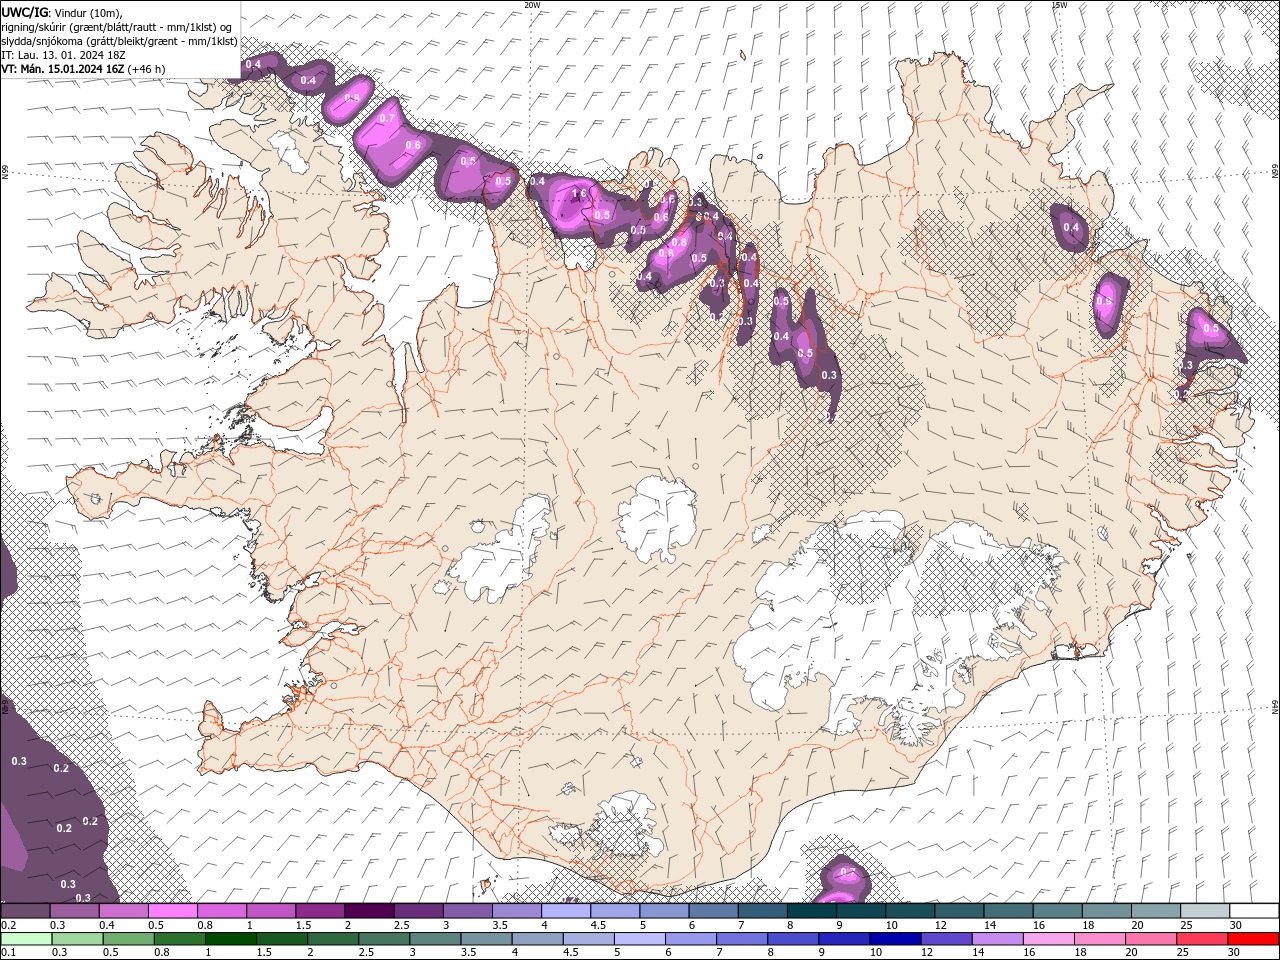Click upper legend swatch between 25 and 30
Image resolution: width=1280 pixels, height=960 pixels.
point(1205,911)
